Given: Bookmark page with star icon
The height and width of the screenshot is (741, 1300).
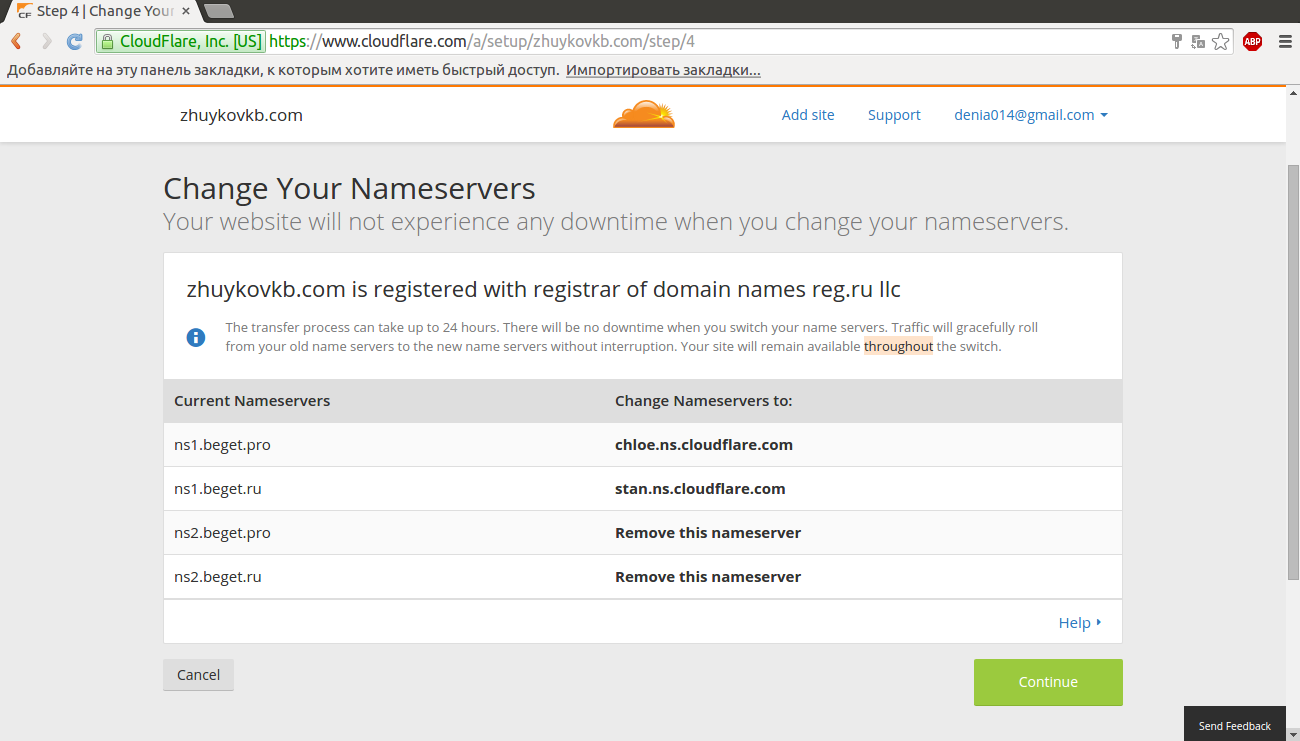Looking at the screenshot, I should point(1221,42).
